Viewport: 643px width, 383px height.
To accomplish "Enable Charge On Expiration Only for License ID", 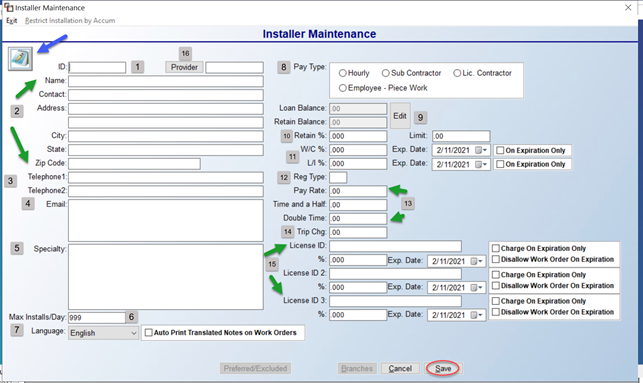I will point(495,248).
